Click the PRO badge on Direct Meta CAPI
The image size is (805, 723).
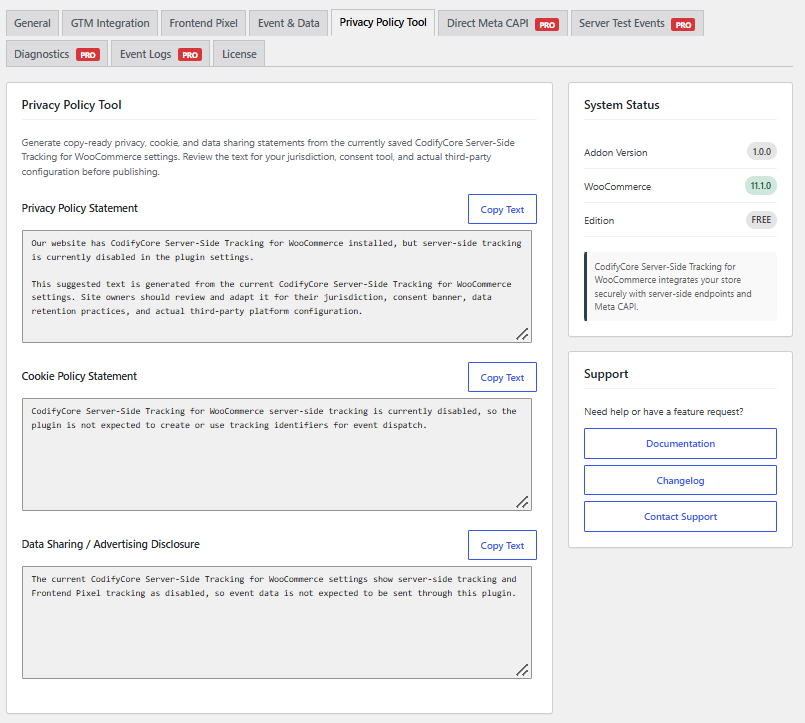[x=547, y=25]
